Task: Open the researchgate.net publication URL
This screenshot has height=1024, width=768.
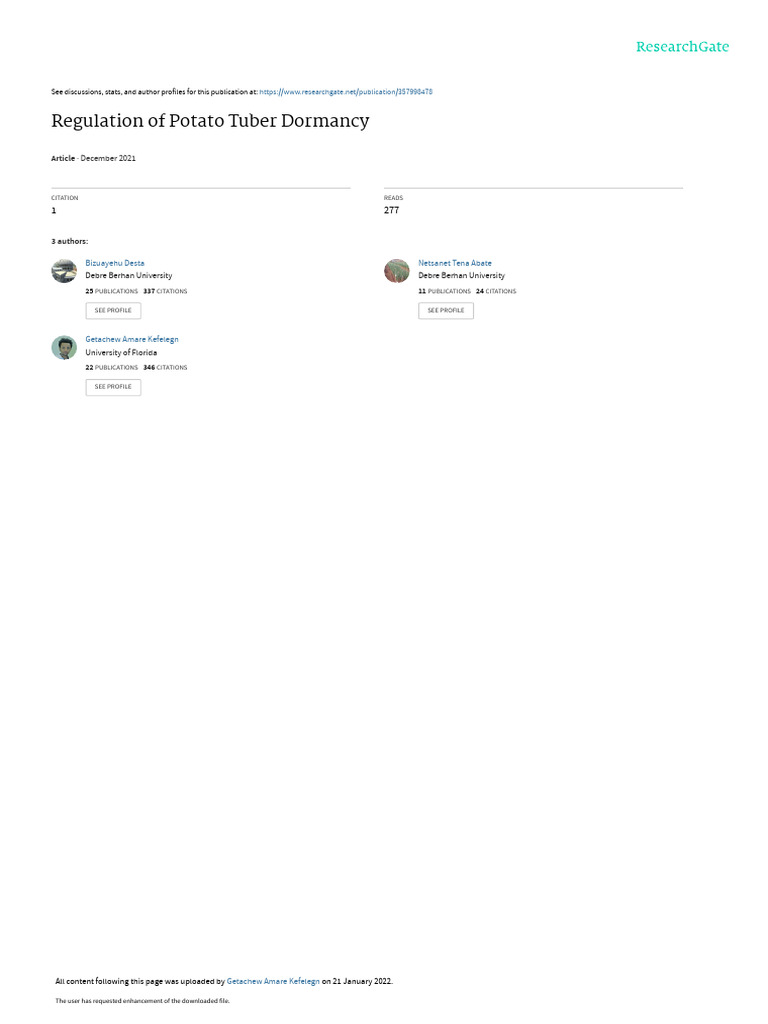Action: click(345, 92)
